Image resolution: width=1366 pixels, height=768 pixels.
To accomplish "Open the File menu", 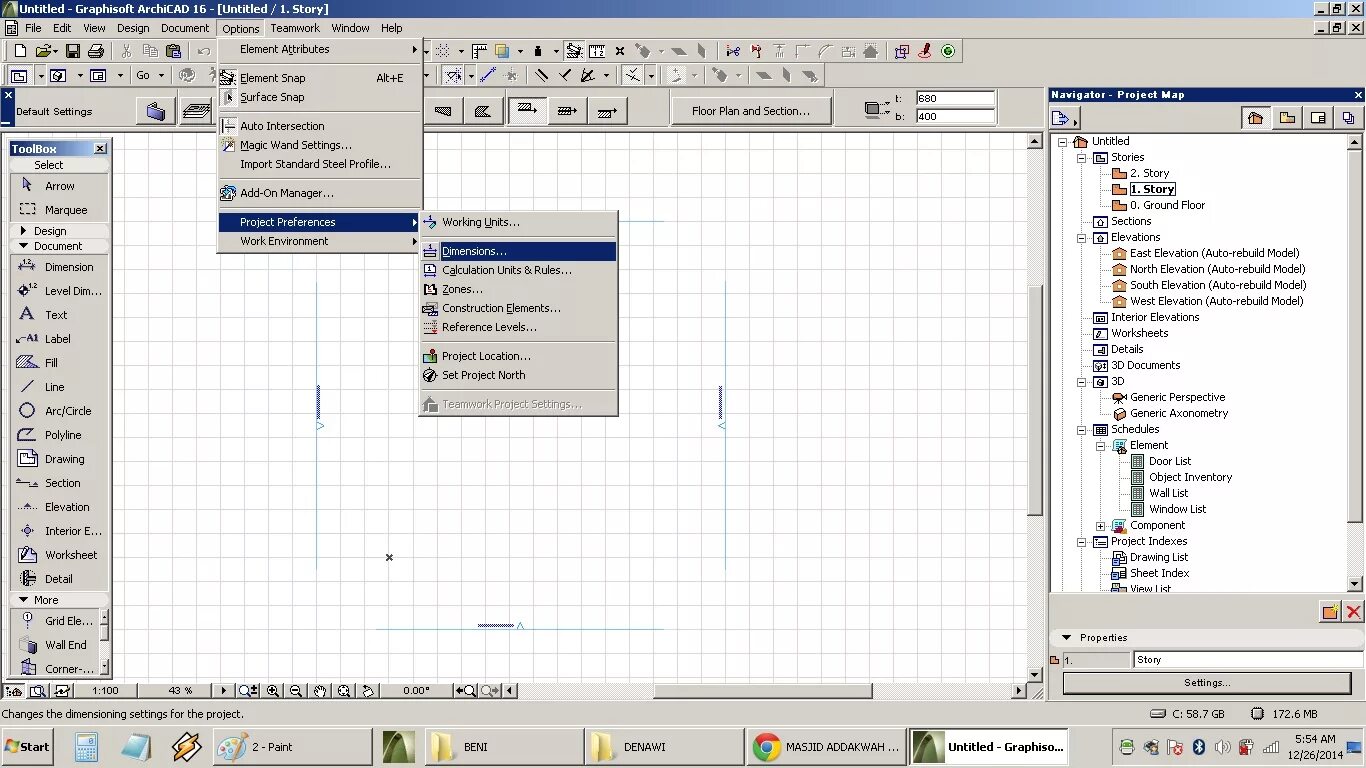I will point(33,28).
